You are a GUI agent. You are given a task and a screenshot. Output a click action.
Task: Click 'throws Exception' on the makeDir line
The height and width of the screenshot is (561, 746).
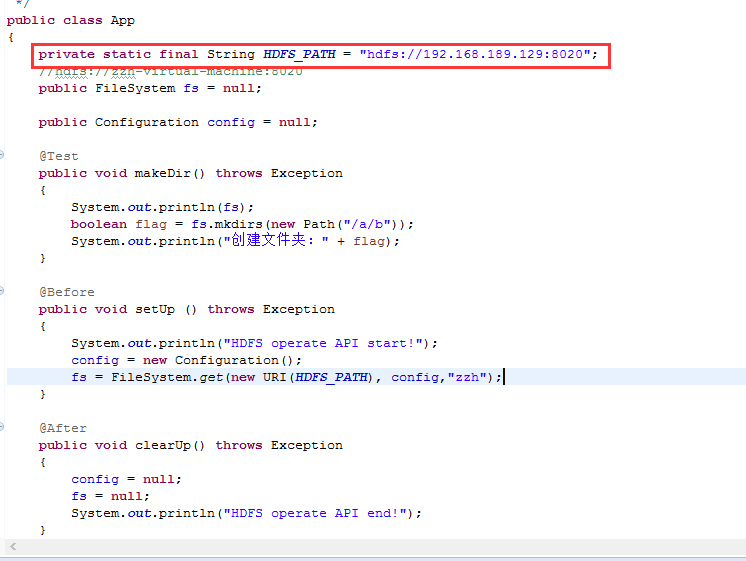[x=279, y=173]
